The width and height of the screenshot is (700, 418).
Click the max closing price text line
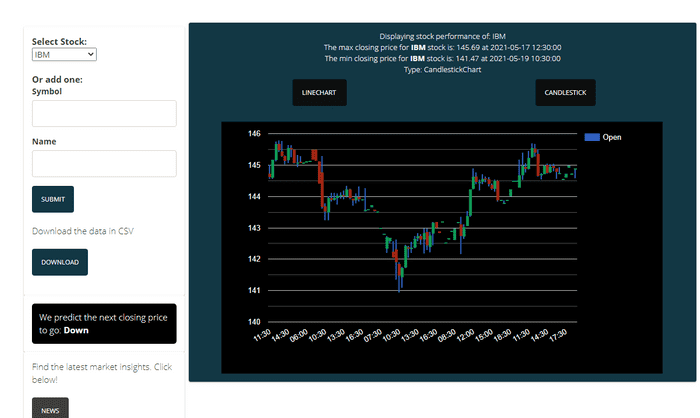click(442, 47)
